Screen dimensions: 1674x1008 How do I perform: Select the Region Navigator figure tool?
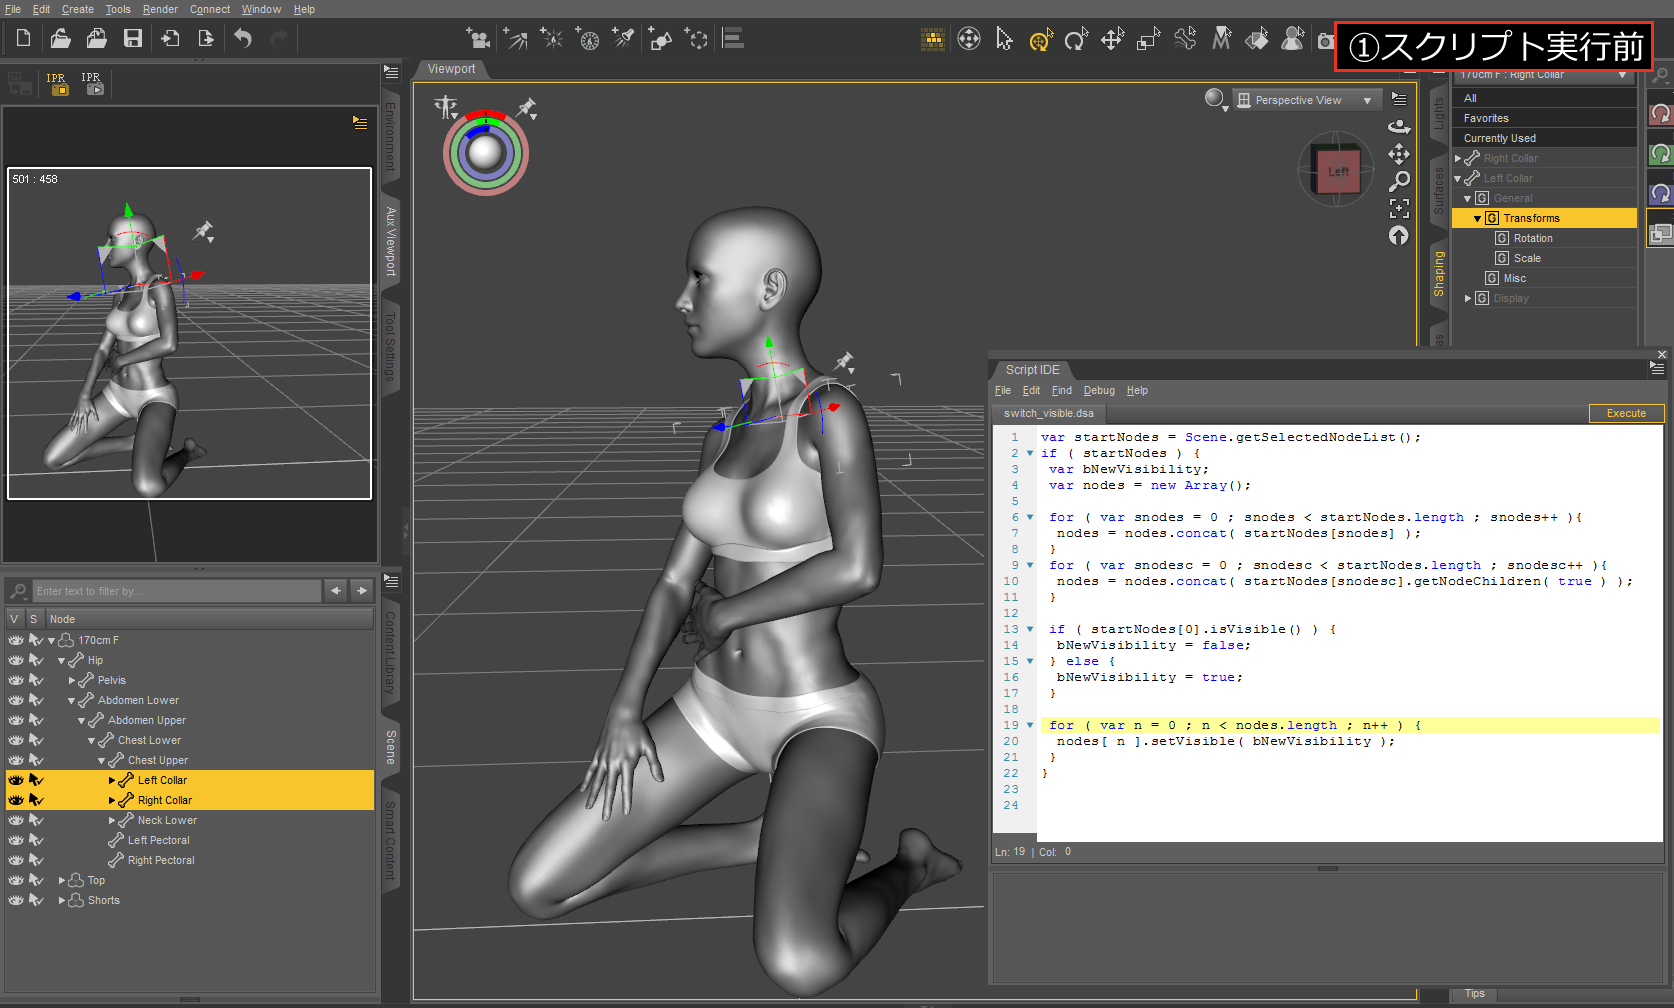(x=1293, y=39)
